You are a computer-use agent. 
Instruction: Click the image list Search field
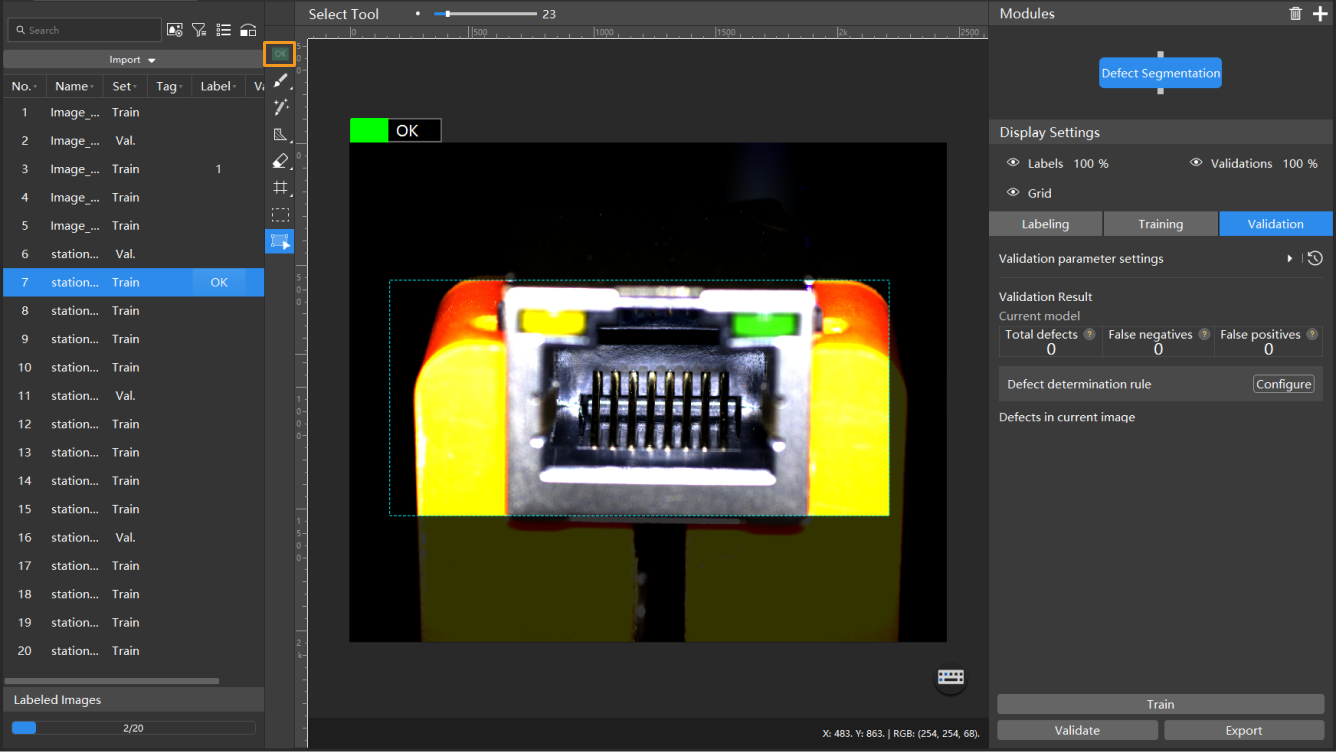(83, 30)
